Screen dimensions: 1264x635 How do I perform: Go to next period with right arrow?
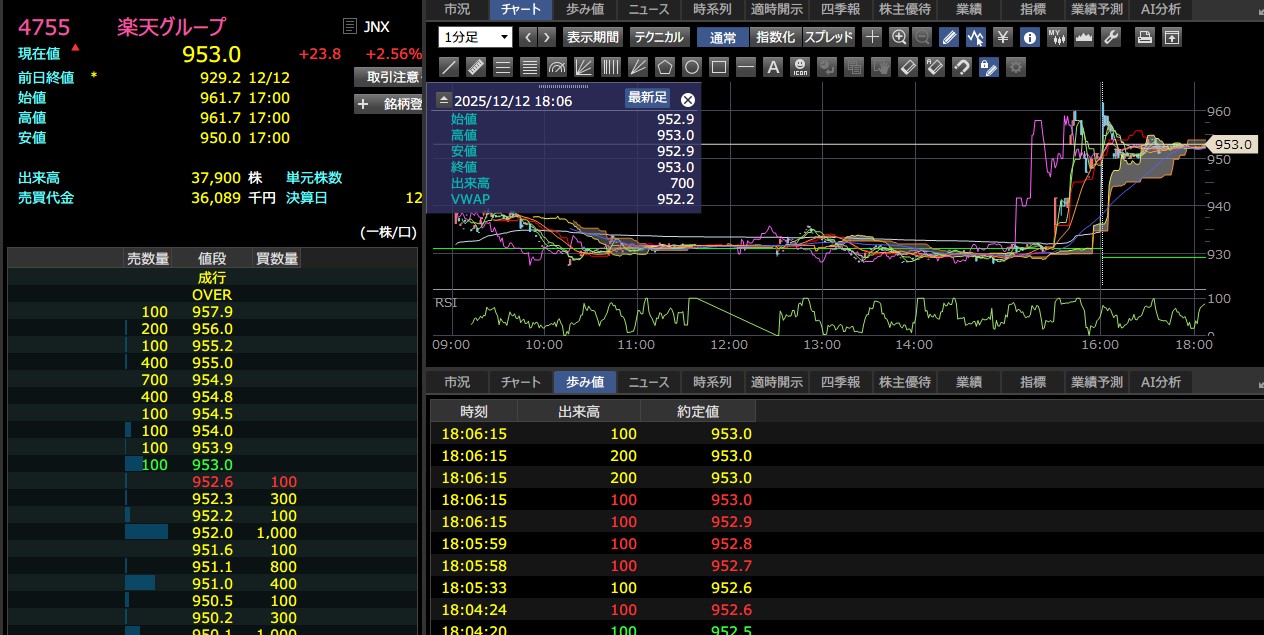[x=548, y=37]
